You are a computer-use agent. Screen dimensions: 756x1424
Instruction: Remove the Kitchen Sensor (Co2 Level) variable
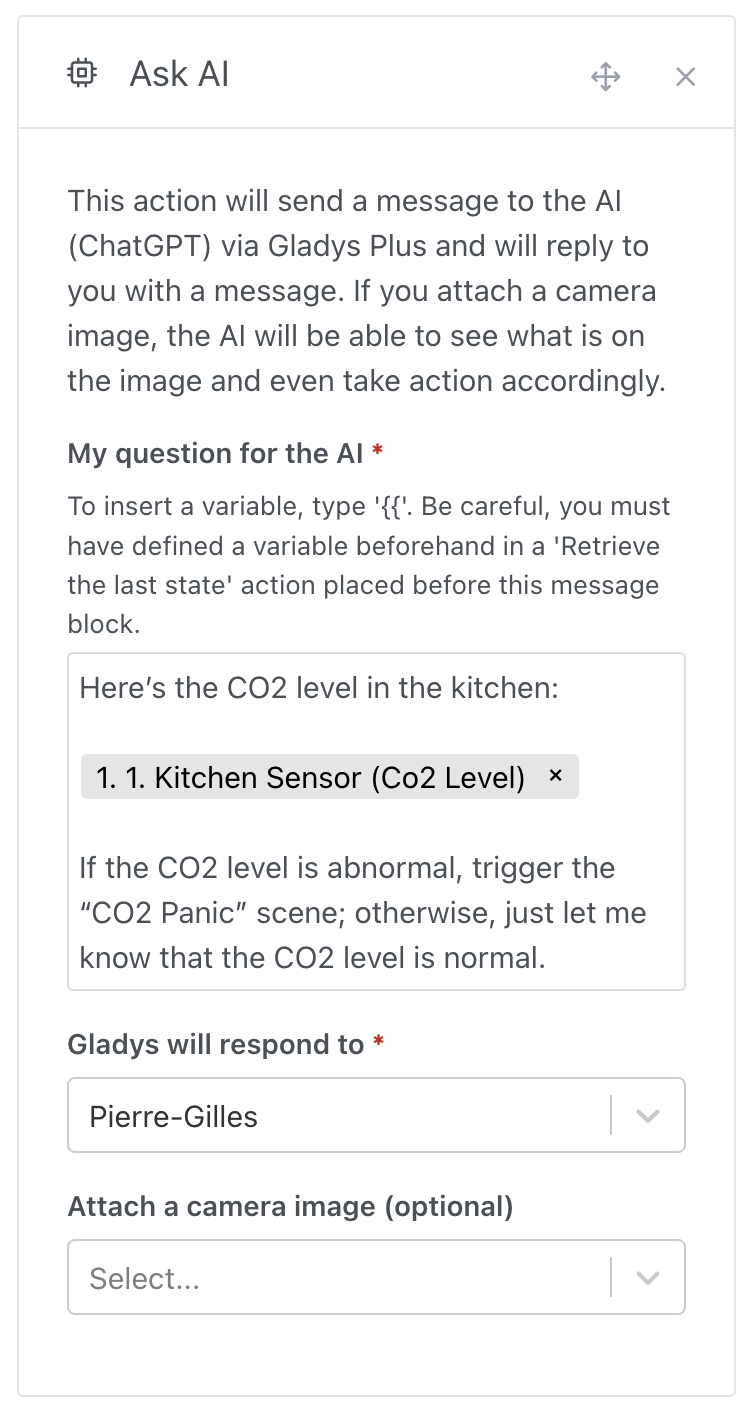(x=557, y=777)
